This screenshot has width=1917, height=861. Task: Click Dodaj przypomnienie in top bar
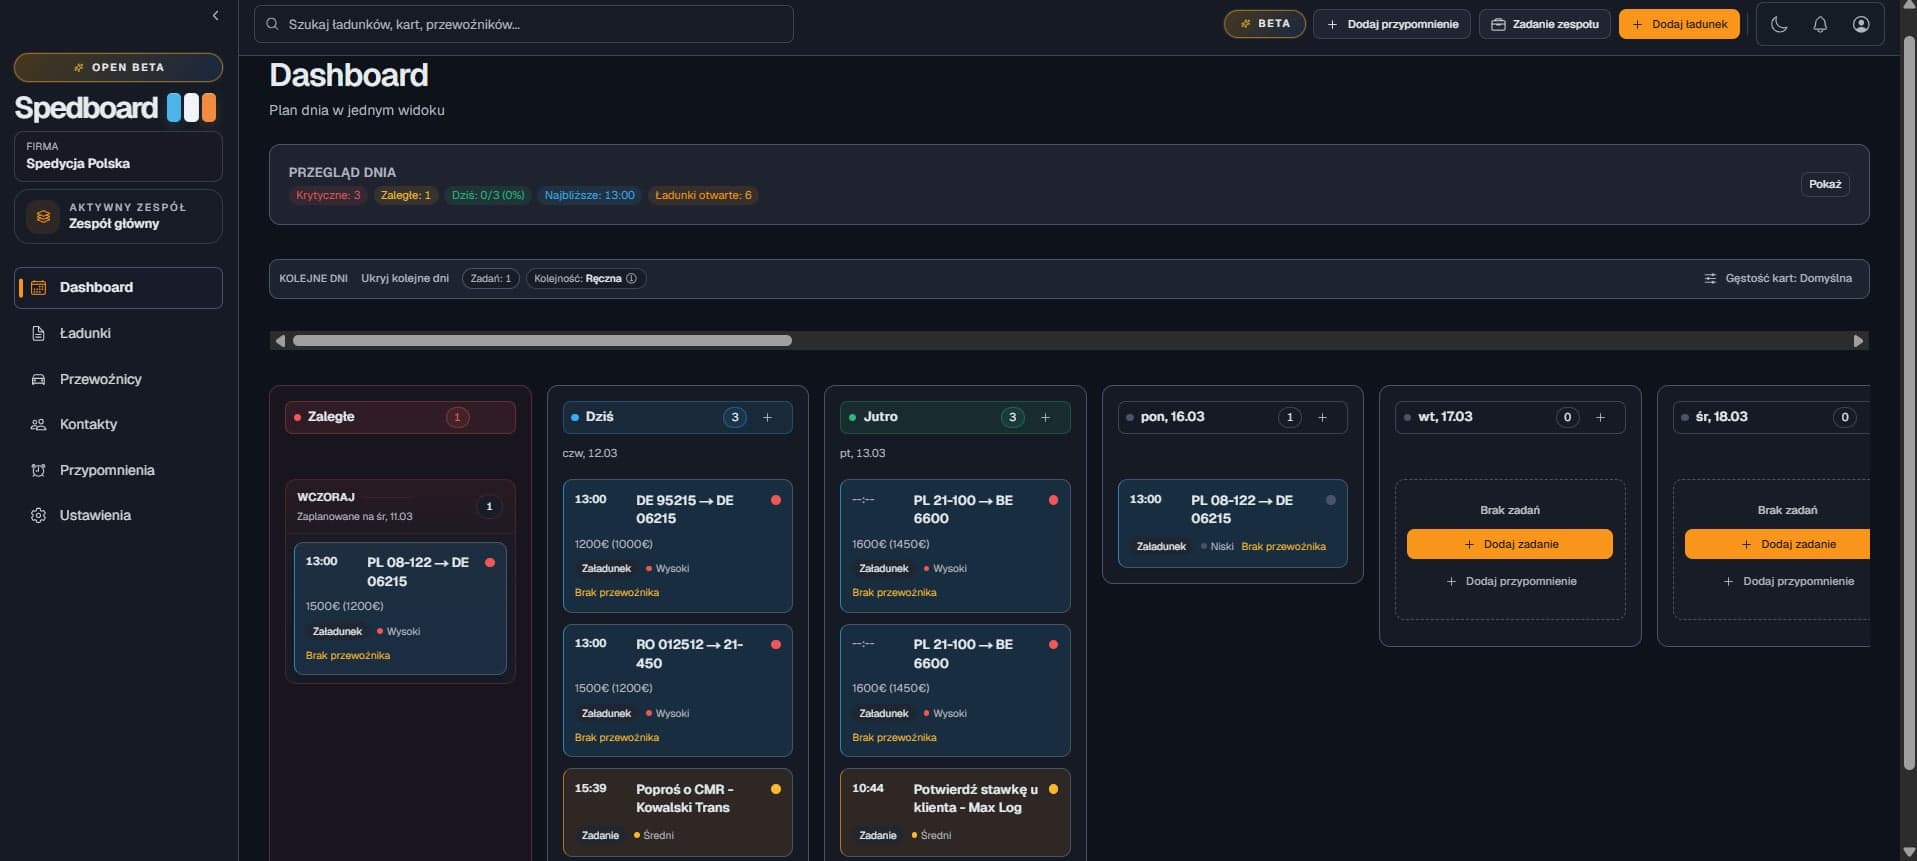tap(1392, 24)
